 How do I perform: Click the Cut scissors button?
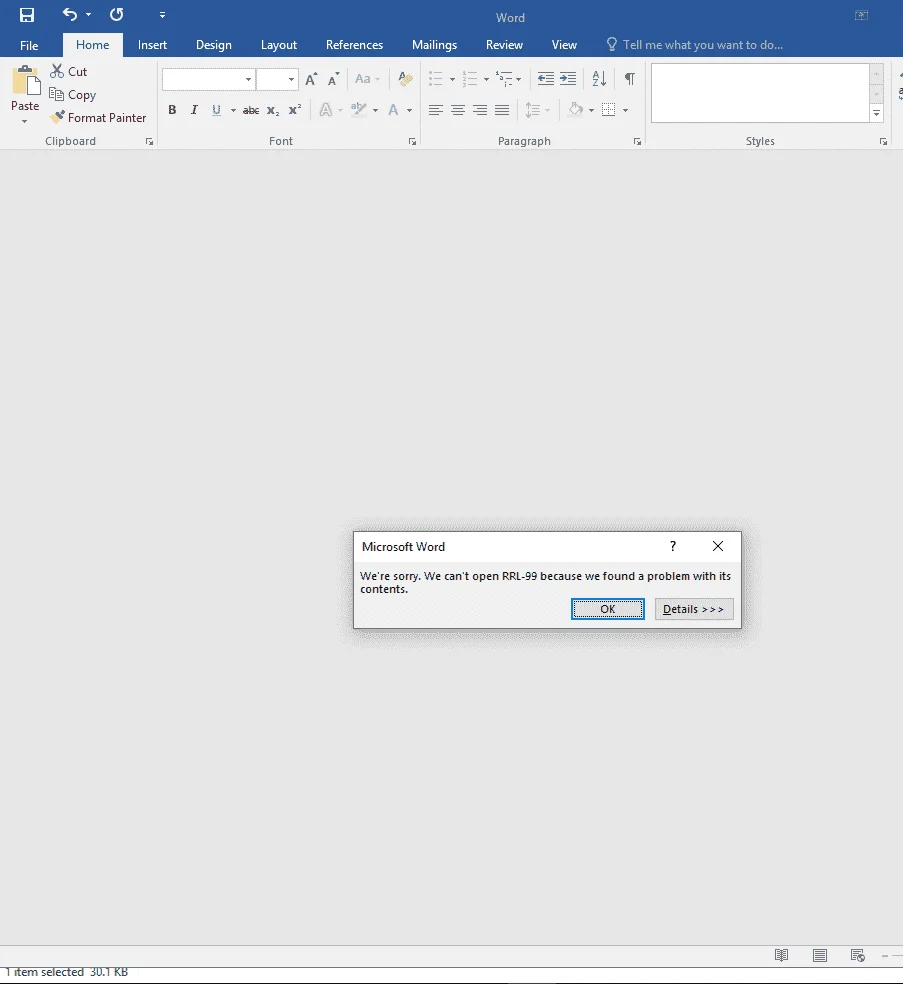coord(68,72)
